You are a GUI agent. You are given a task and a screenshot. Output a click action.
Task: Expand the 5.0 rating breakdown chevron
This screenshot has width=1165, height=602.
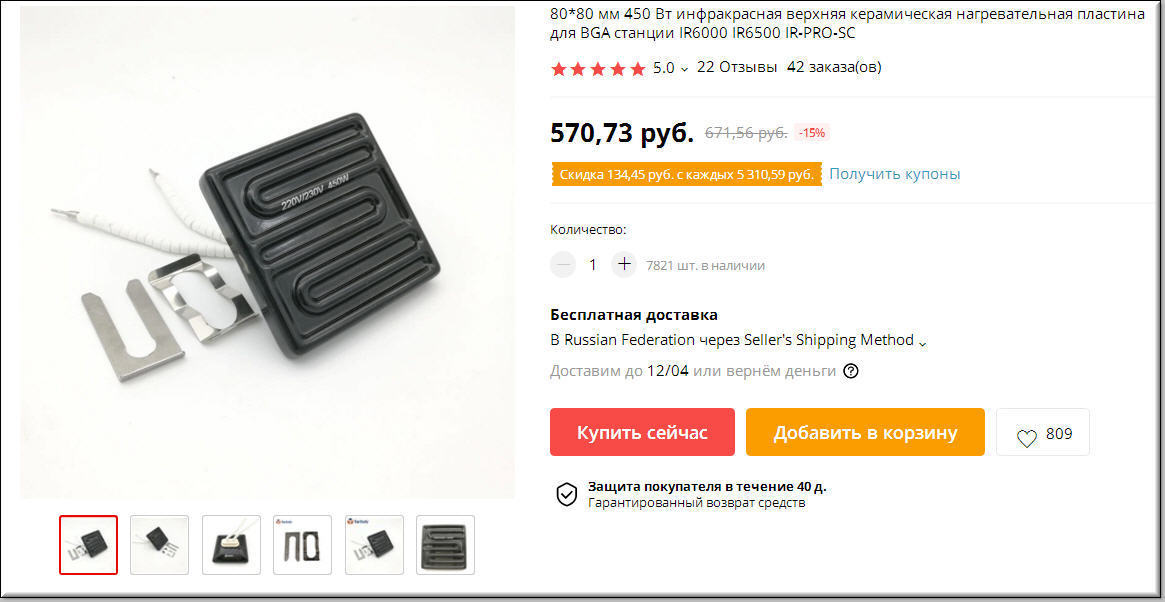(684, 68)
